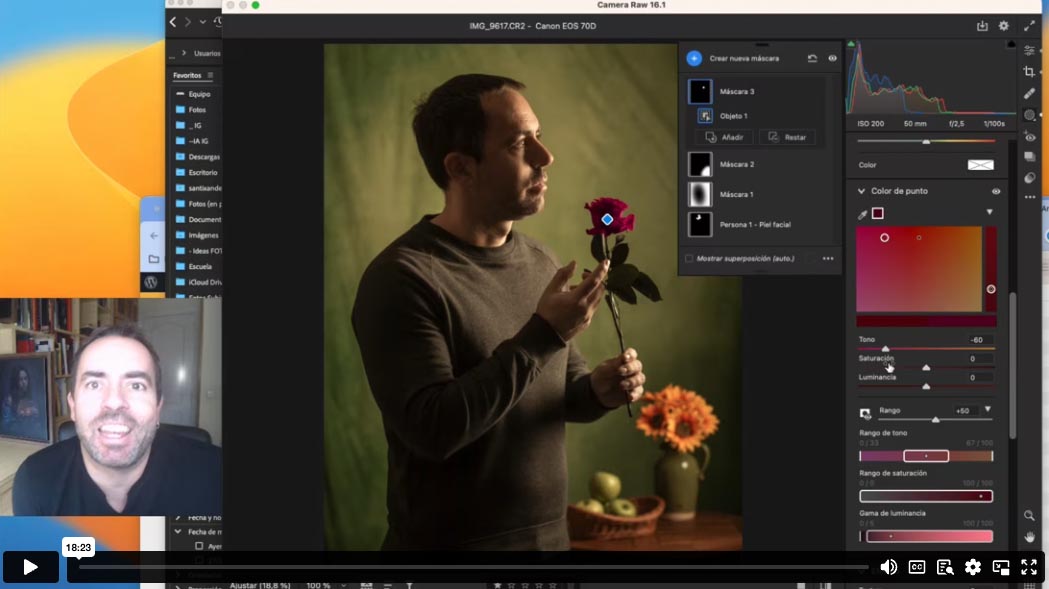This screenshot has width=1049, height=589.
Task: Open video transcript search icon
Action: coord(945,567)
